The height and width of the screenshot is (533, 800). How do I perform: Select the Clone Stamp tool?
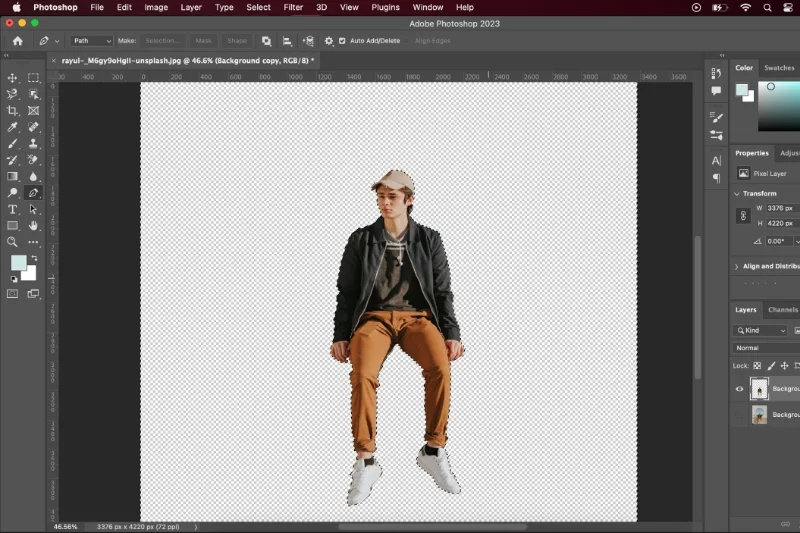click(x=33, y=143)
